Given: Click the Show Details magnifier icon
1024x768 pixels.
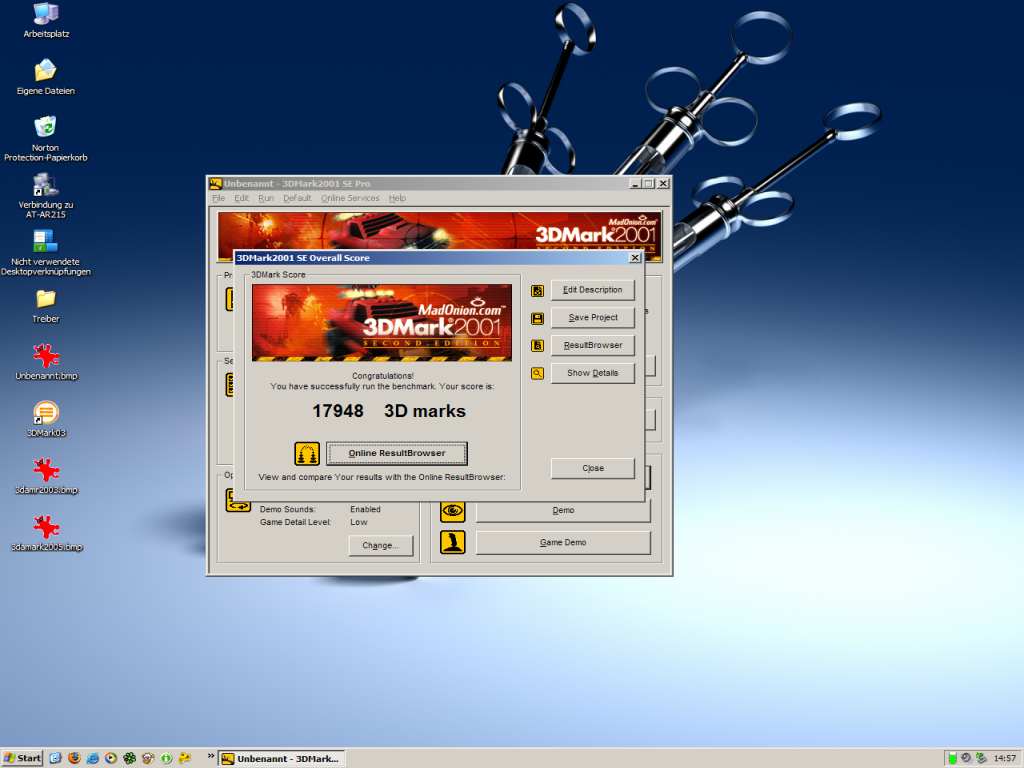Looking at the screenshot, I should (537, 374).
